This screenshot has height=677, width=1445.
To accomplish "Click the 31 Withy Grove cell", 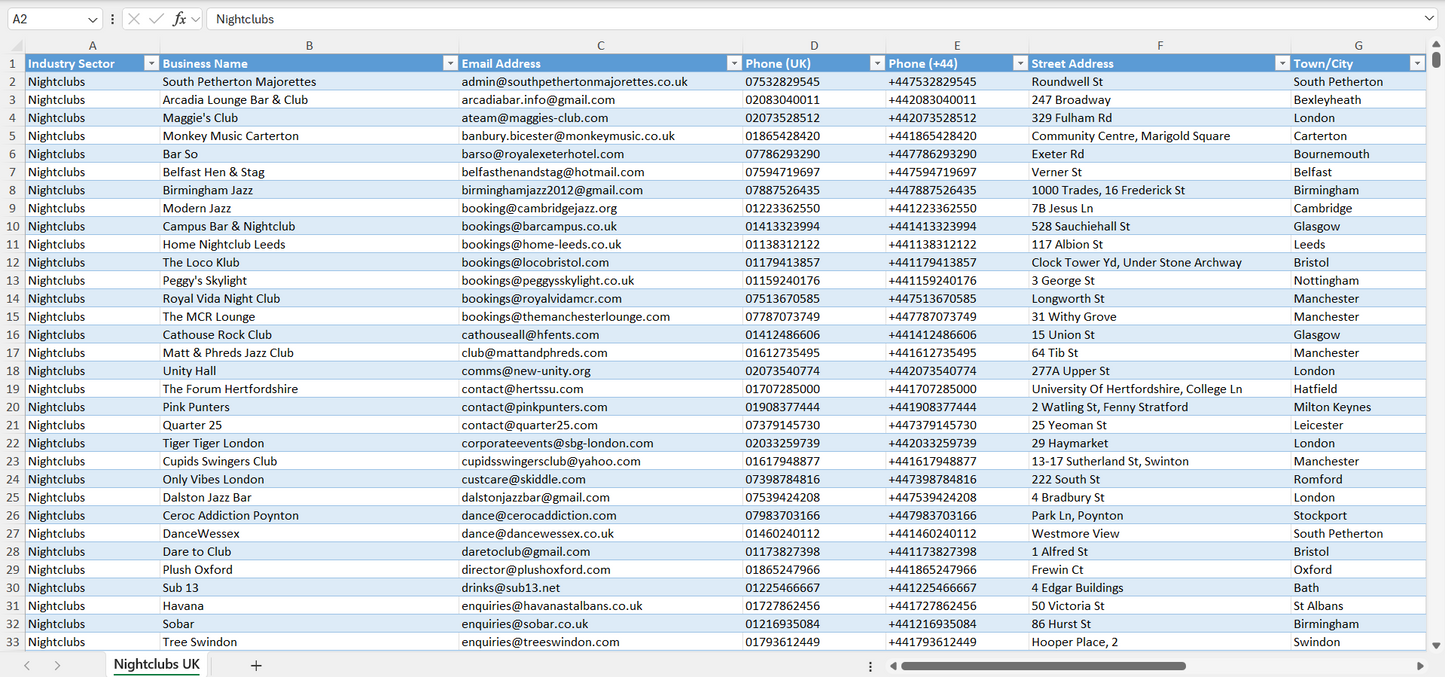I will (1160, 317).
